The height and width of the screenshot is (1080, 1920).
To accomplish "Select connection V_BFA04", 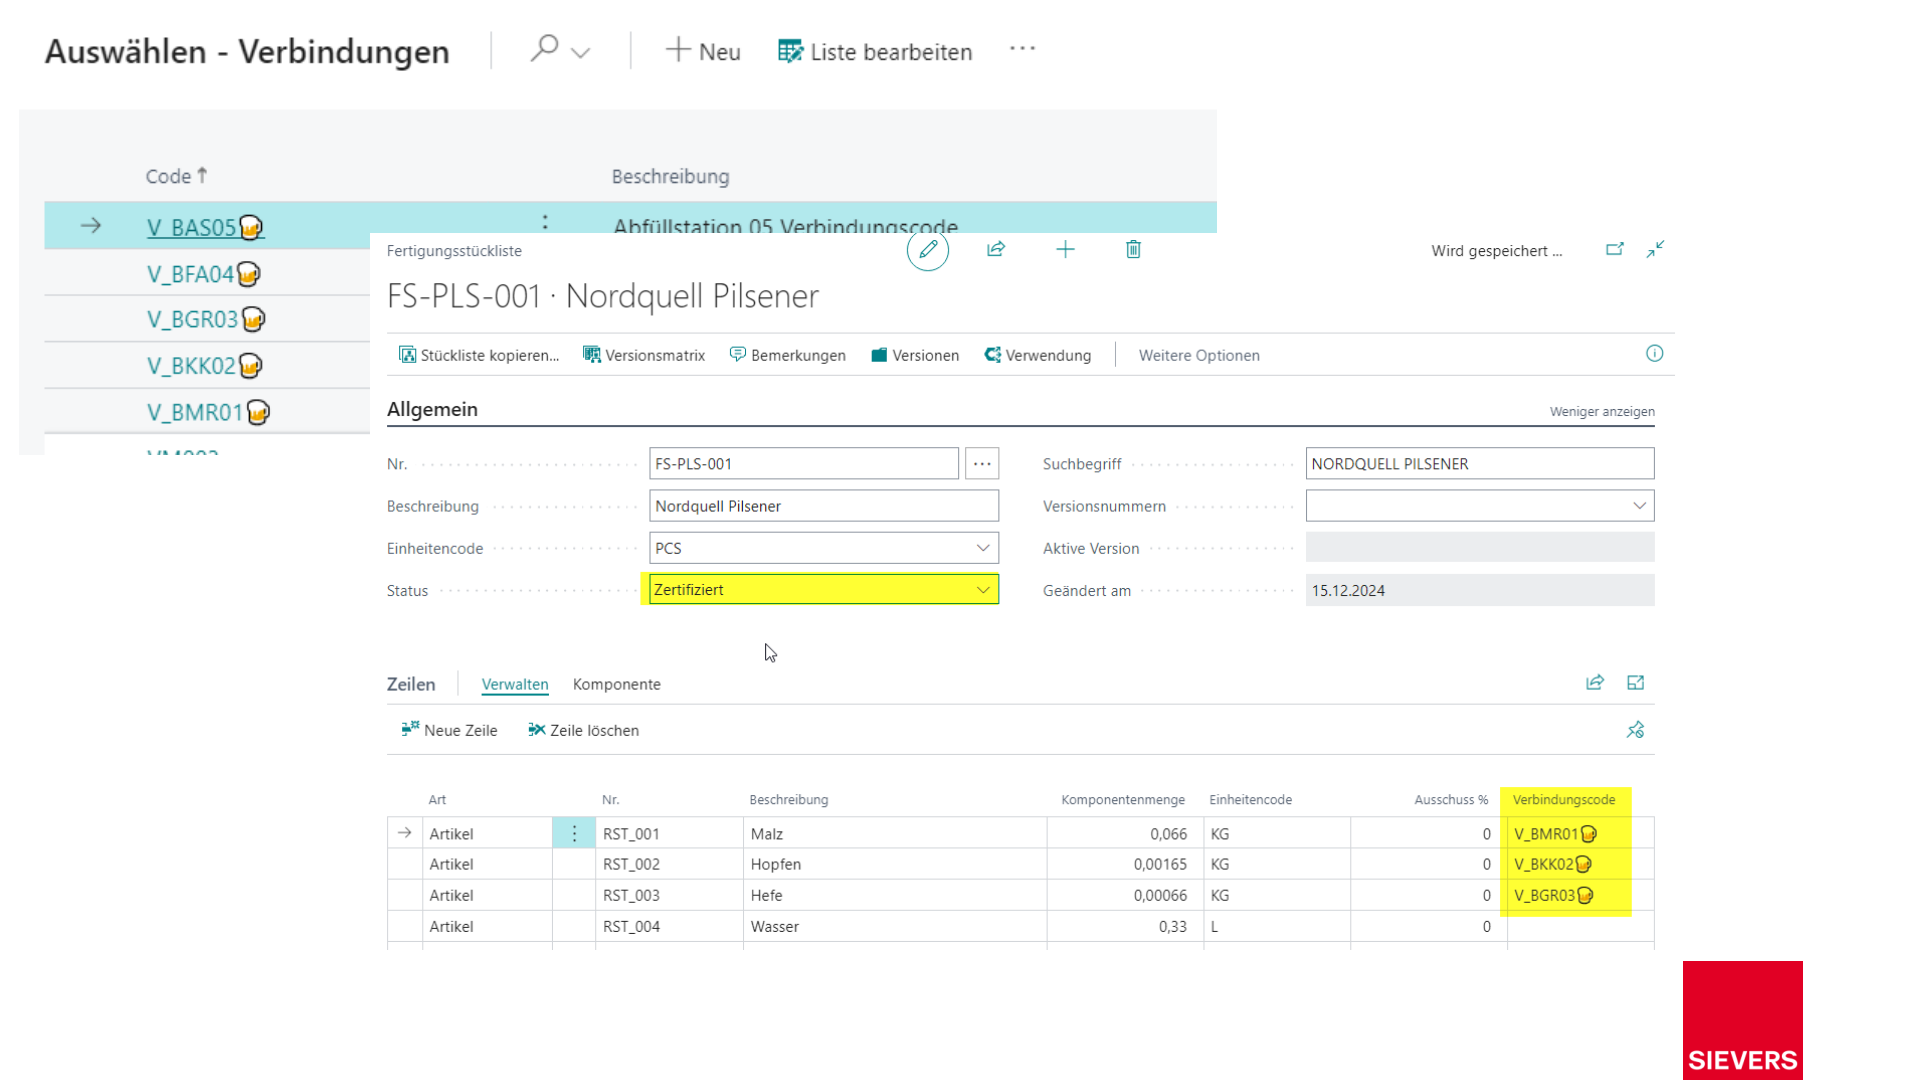I will tap(204, 273).
